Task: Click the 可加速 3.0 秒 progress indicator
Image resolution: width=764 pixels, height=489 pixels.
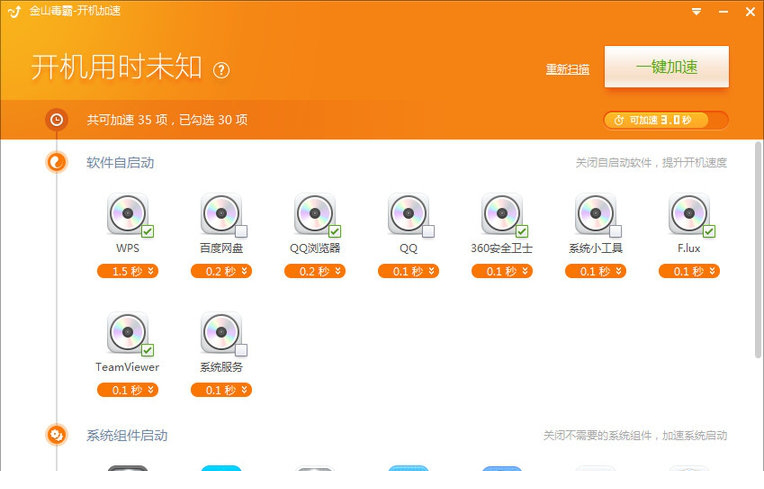Action: pos(666,120)
